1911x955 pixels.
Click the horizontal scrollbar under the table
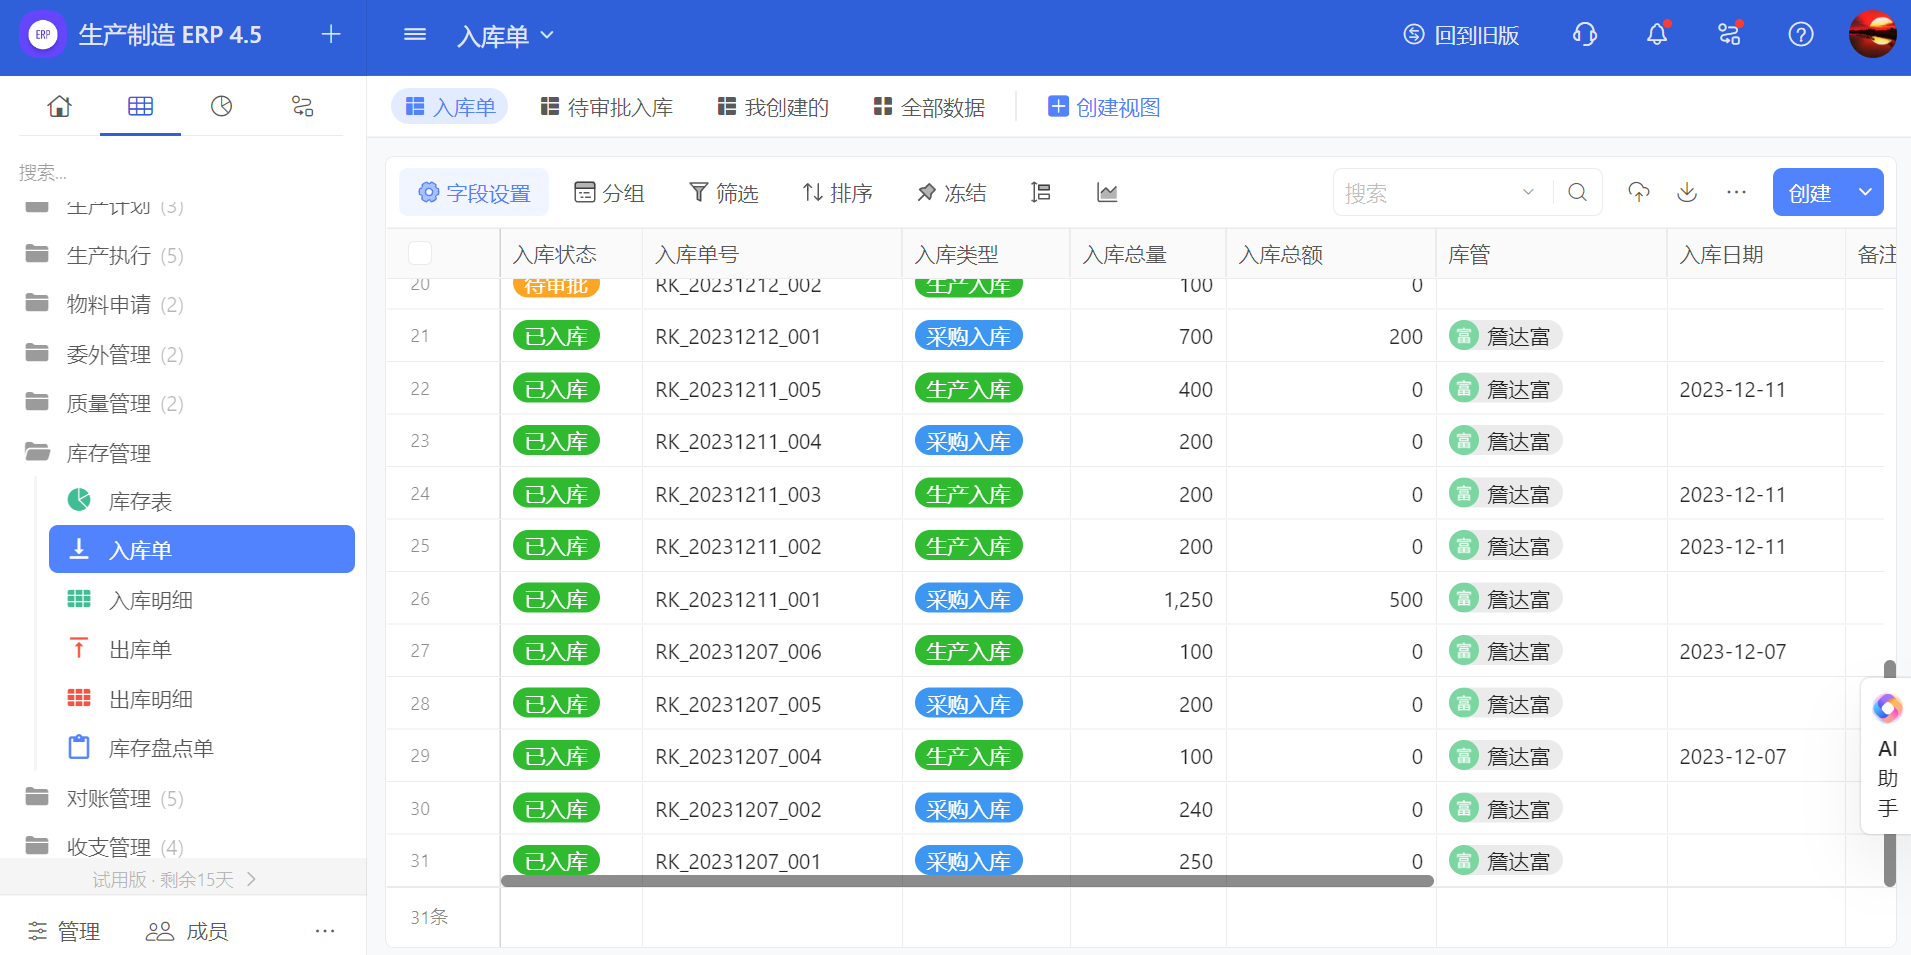pos(966,881)
